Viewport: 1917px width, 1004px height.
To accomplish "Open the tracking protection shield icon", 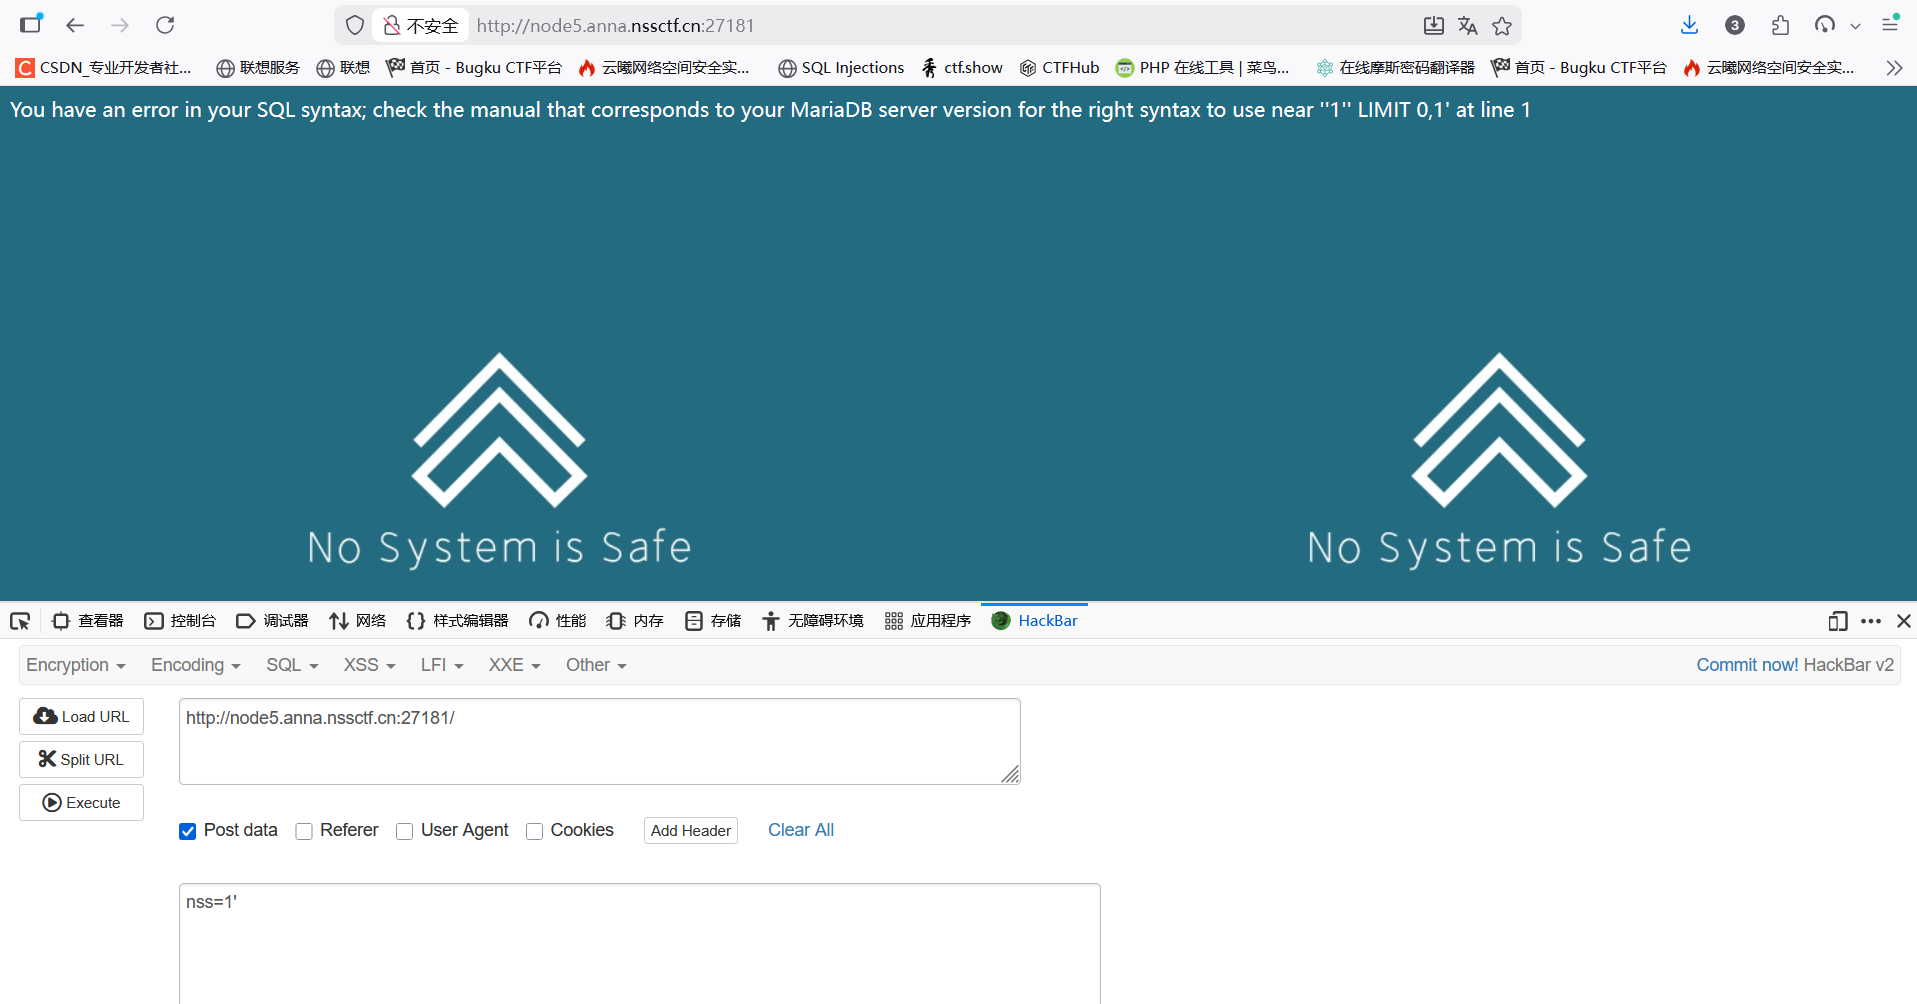I will [355, 26].
